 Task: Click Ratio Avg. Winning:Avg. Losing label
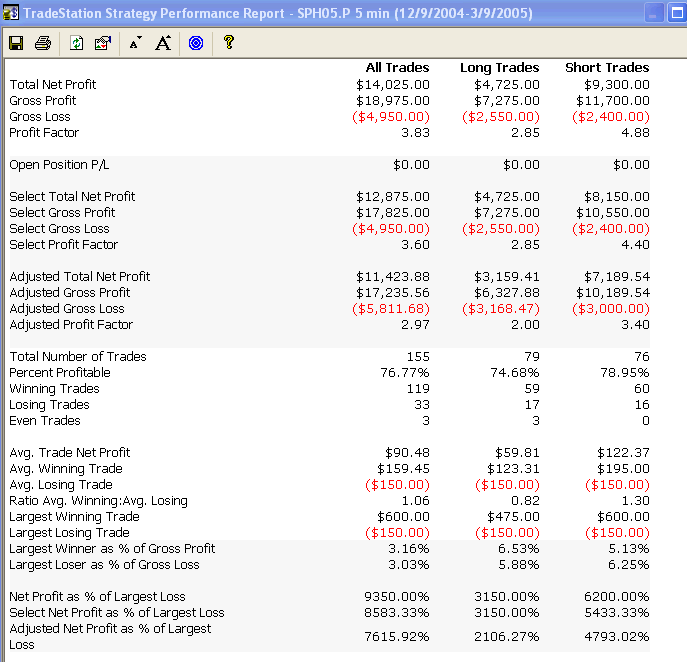pyautogui.click(x=99, y=500)
